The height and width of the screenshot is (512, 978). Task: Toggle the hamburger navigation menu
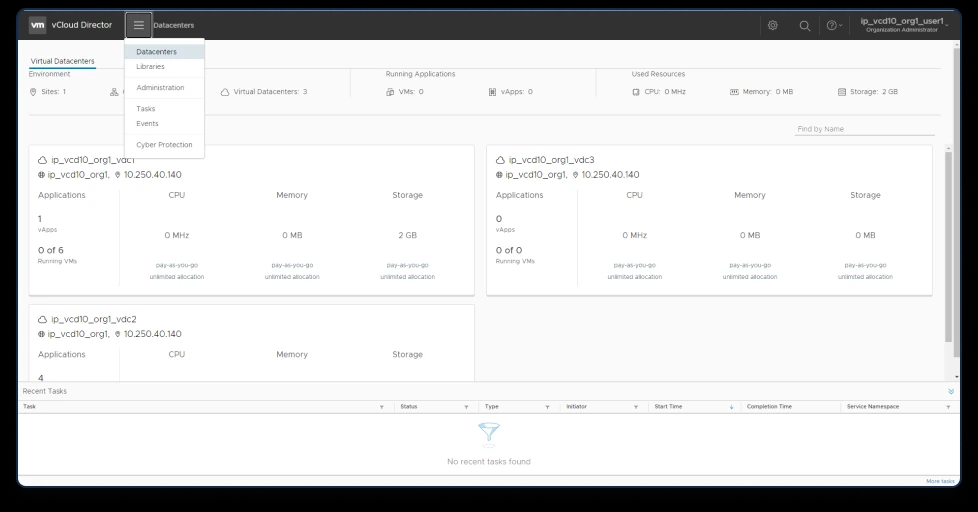138,25
